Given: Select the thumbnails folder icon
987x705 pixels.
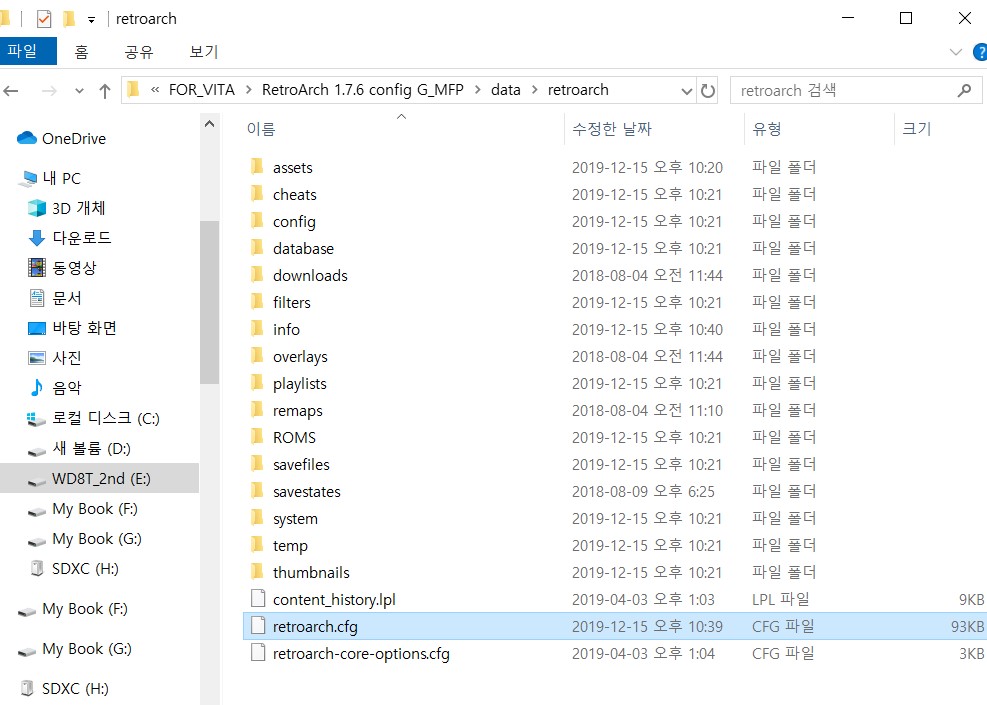Looking at the screenshot, I should [257, 572].
